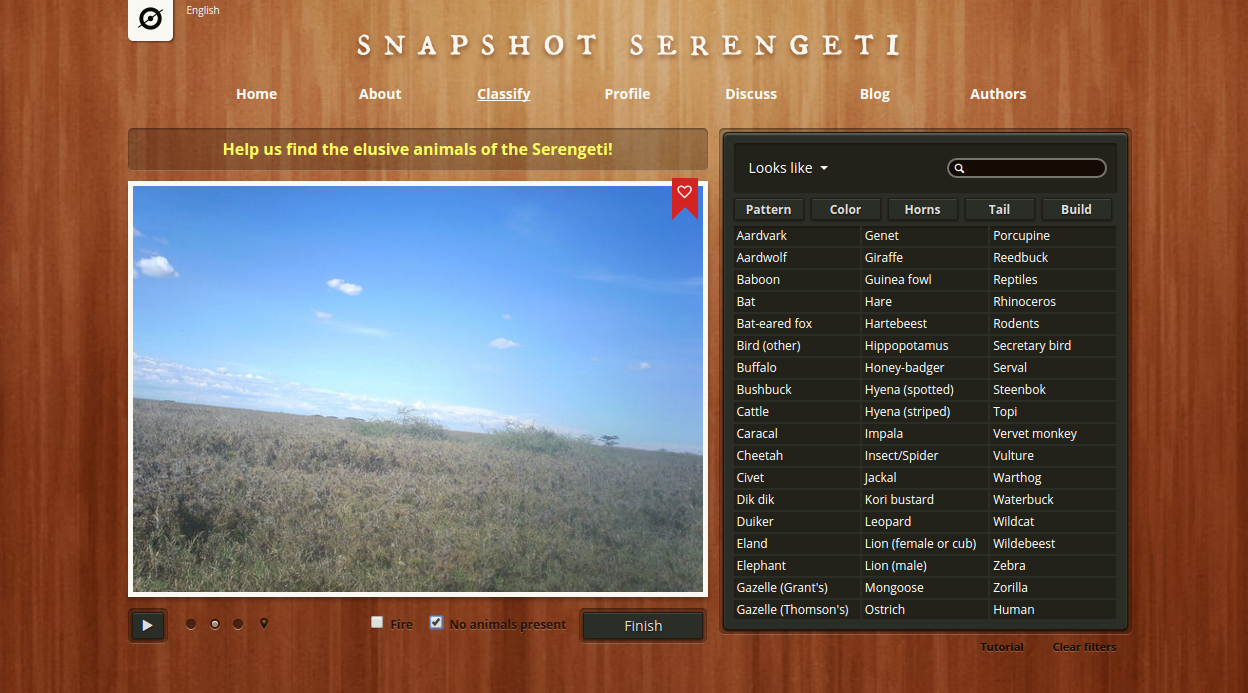Uncheck No animals present checkbox

436,622
